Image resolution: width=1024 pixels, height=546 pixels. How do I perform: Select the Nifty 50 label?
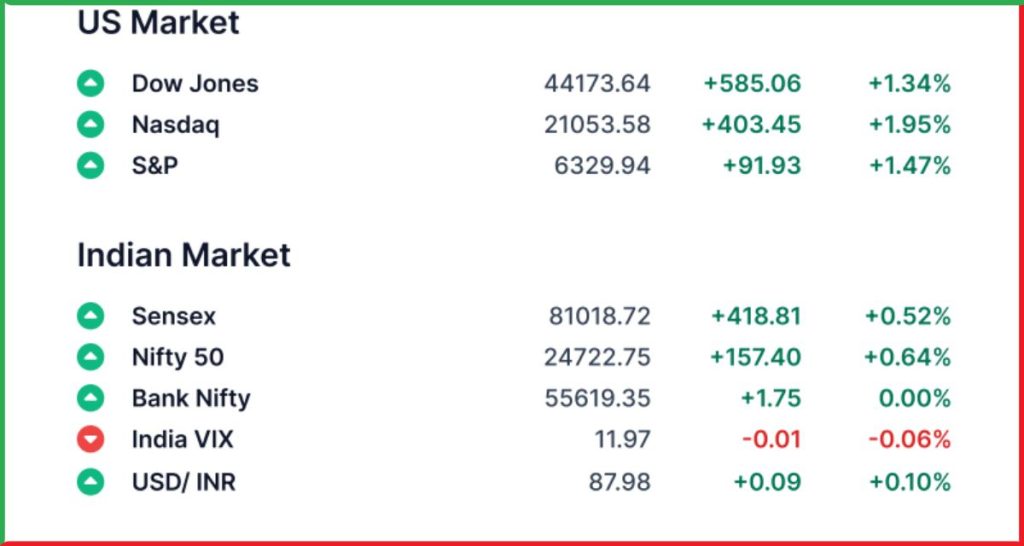pyautogui.click(x=178, y=357)
